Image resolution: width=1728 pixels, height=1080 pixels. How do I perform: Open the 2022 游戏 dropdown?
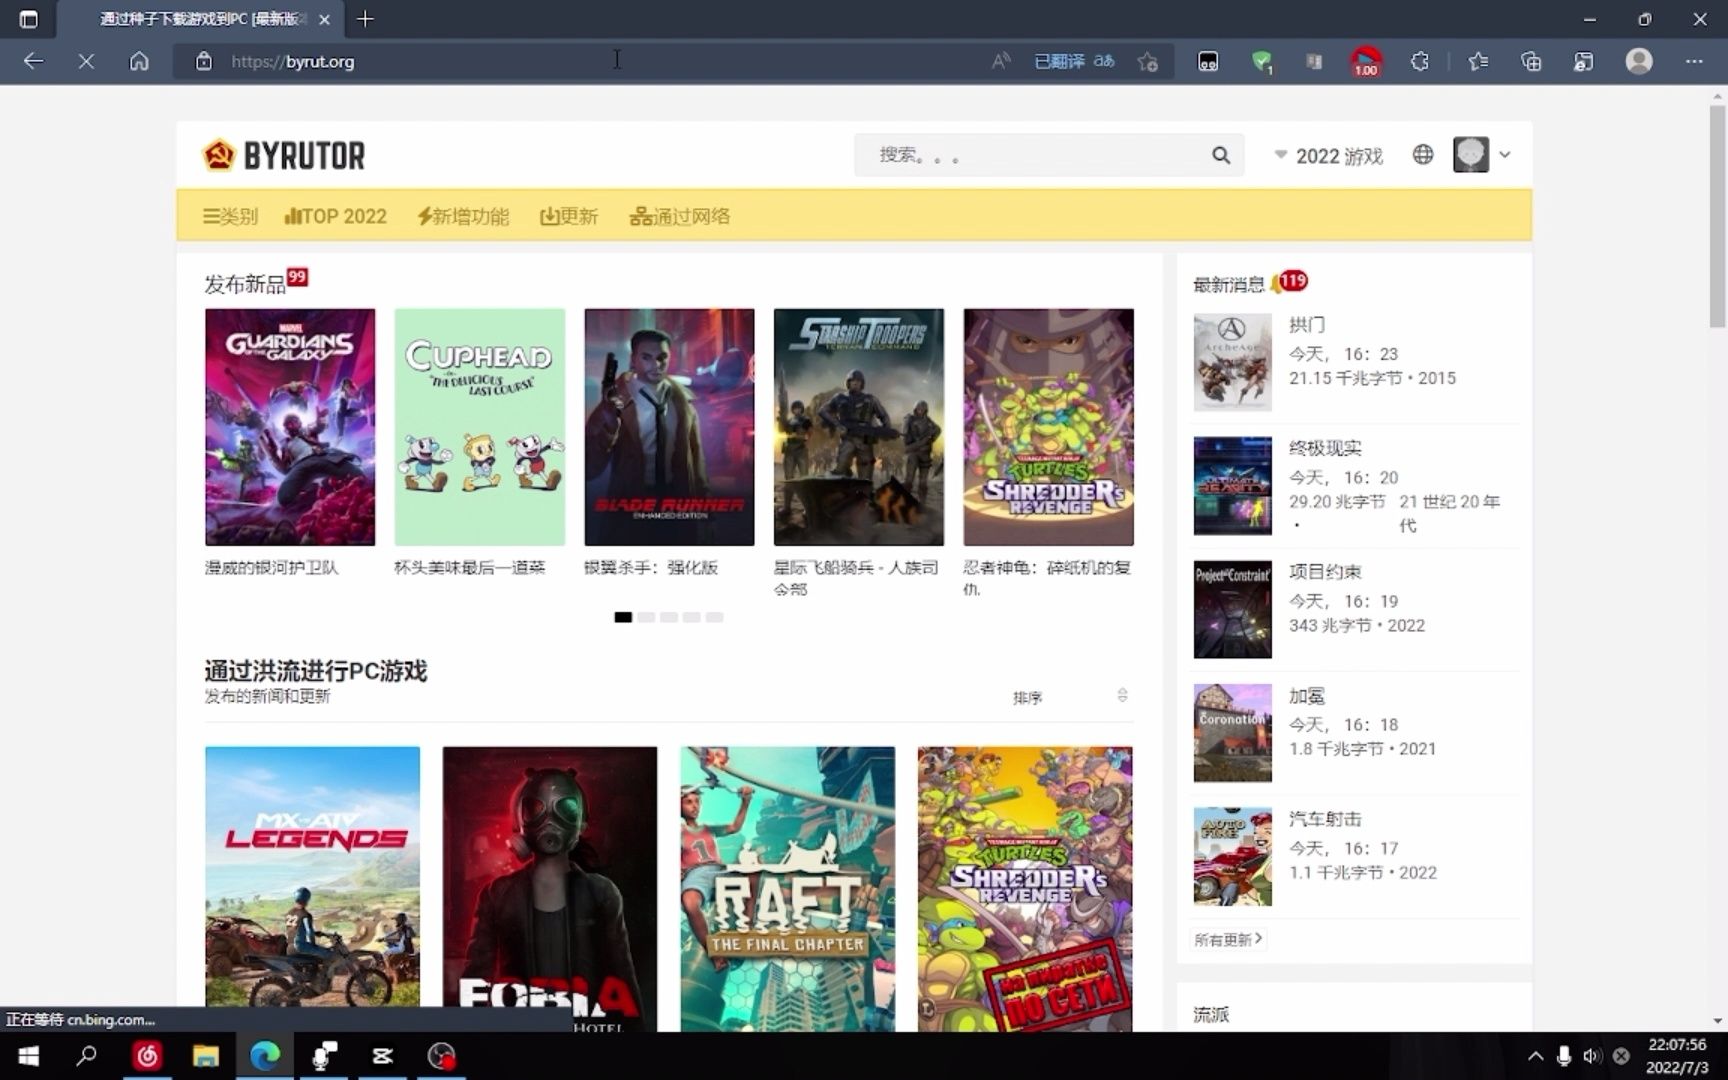pos(1328,156)
